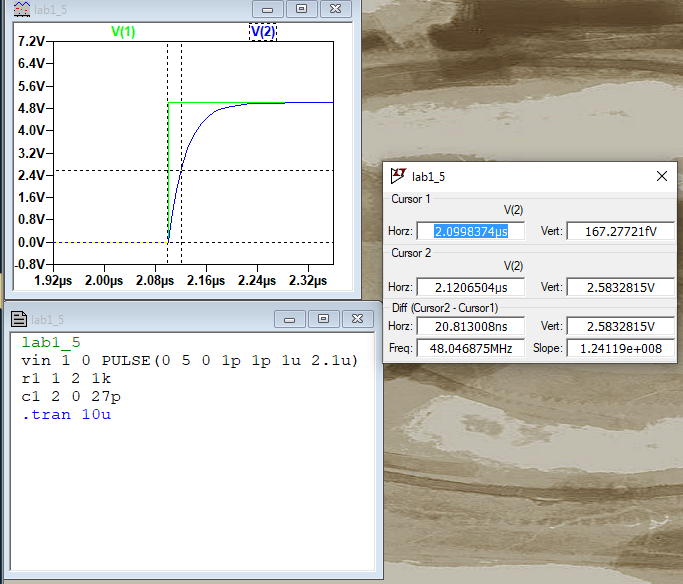The height and width of the screenshot is (584, 683).
Task: Minimize the waveform plot window
Action: tap(267, 9)
